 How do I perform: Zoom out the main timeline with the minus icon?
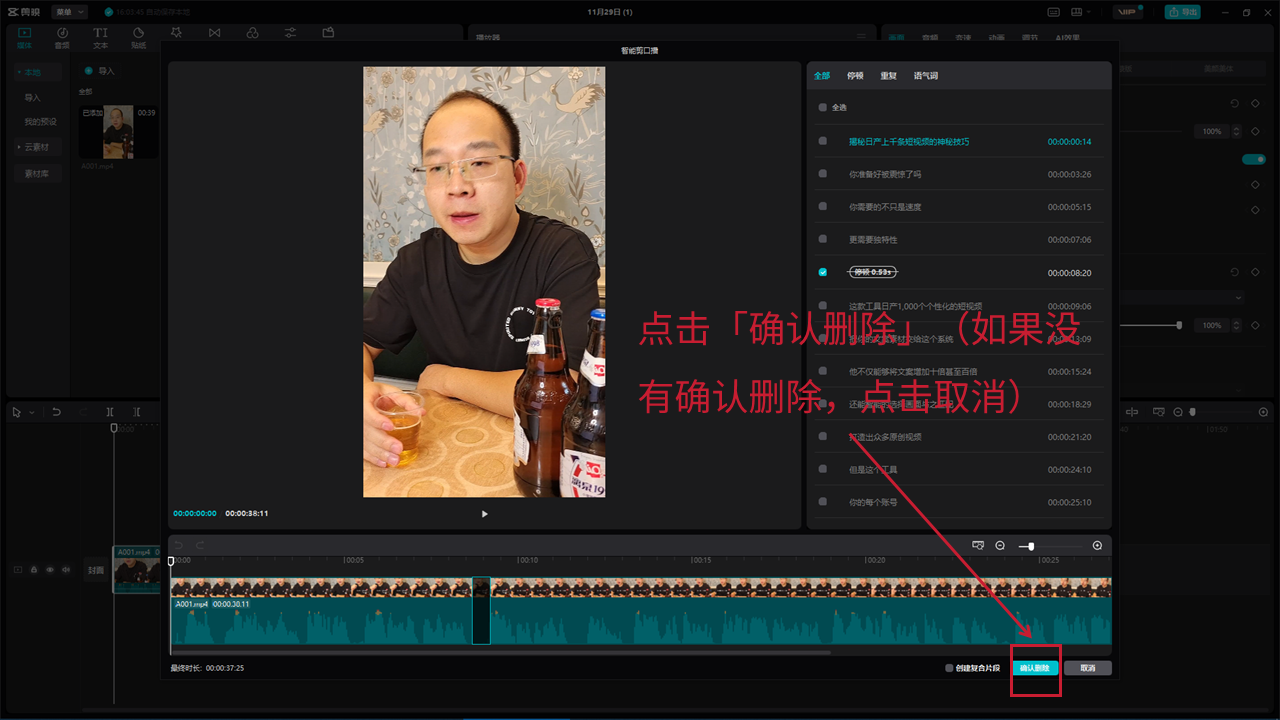[x=1178, y=412]
